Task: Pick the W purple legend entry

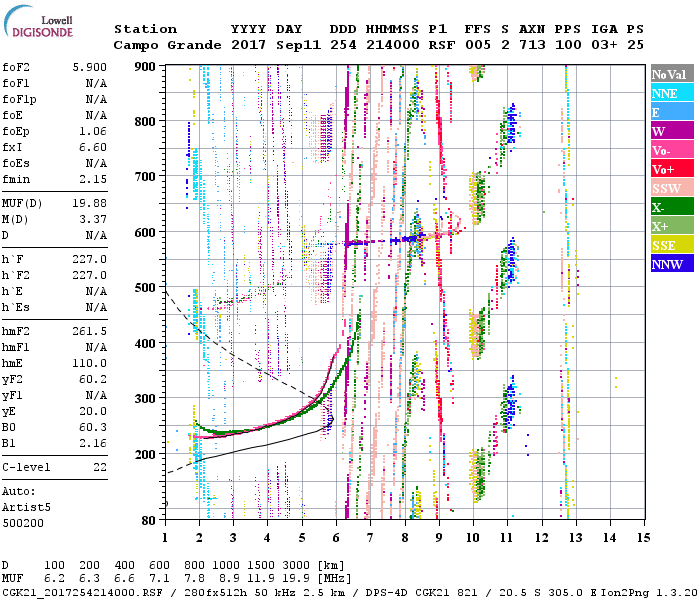Action: pyautogui.click(x=670, y=132)
